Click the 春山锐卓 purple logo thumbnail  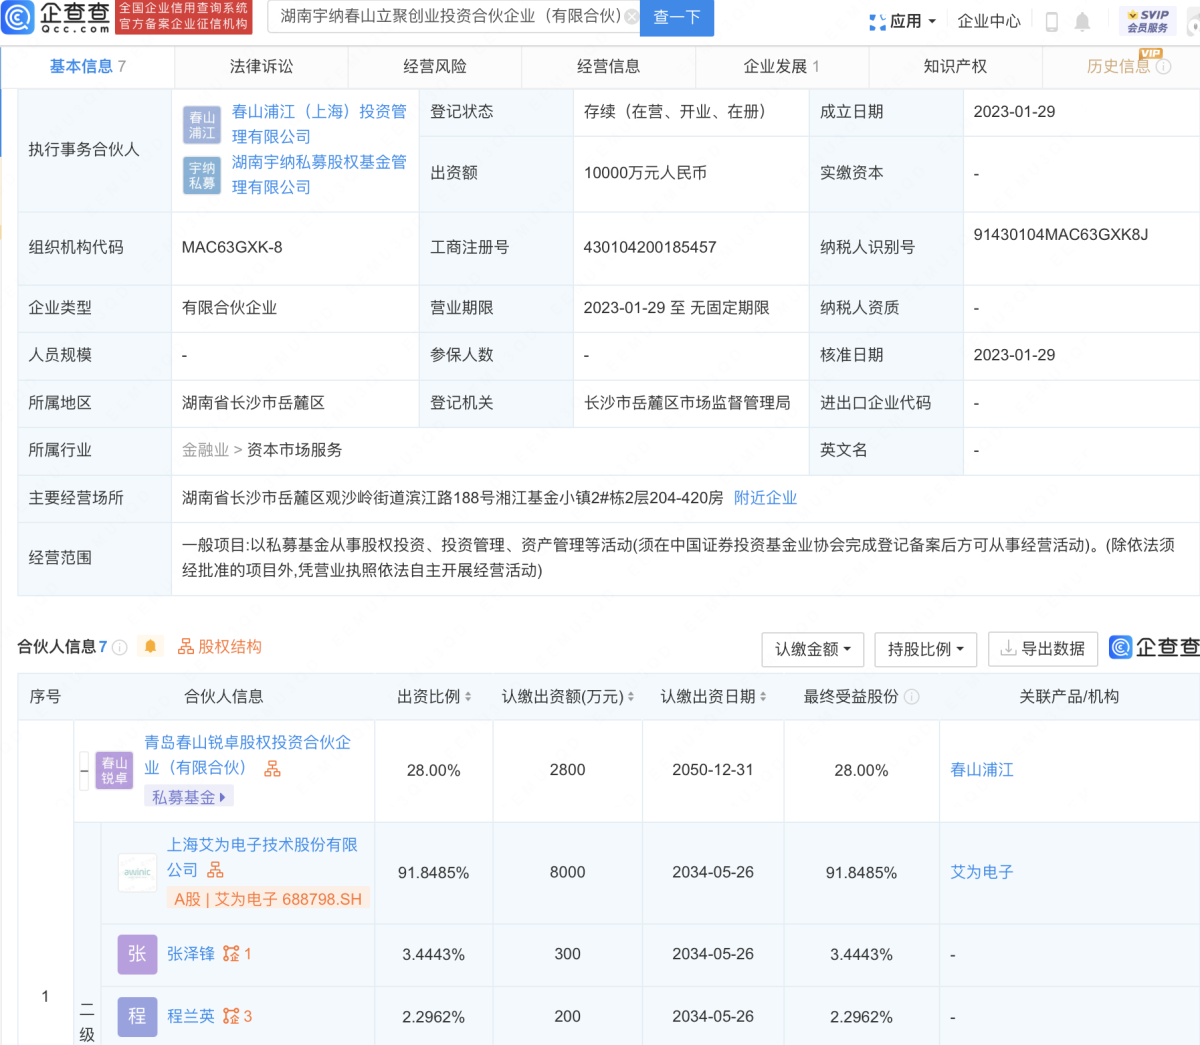(x=114, y=770)
